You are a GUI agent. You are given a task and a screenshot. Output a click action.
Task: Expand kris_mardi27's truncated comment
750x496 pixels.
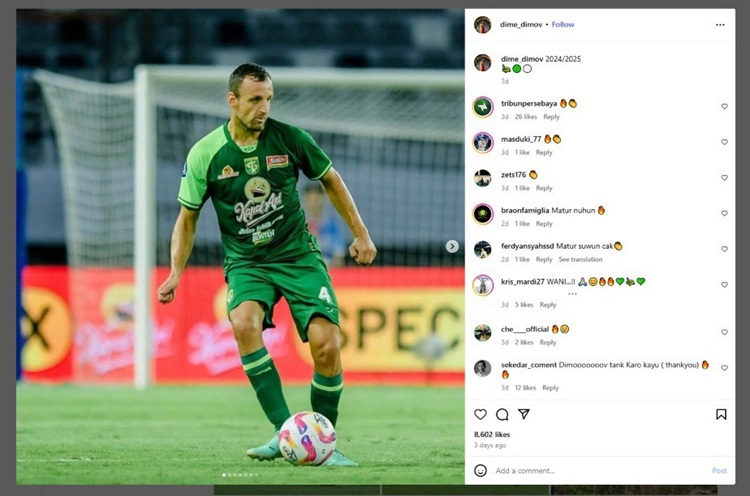click(x=572, y=294)
